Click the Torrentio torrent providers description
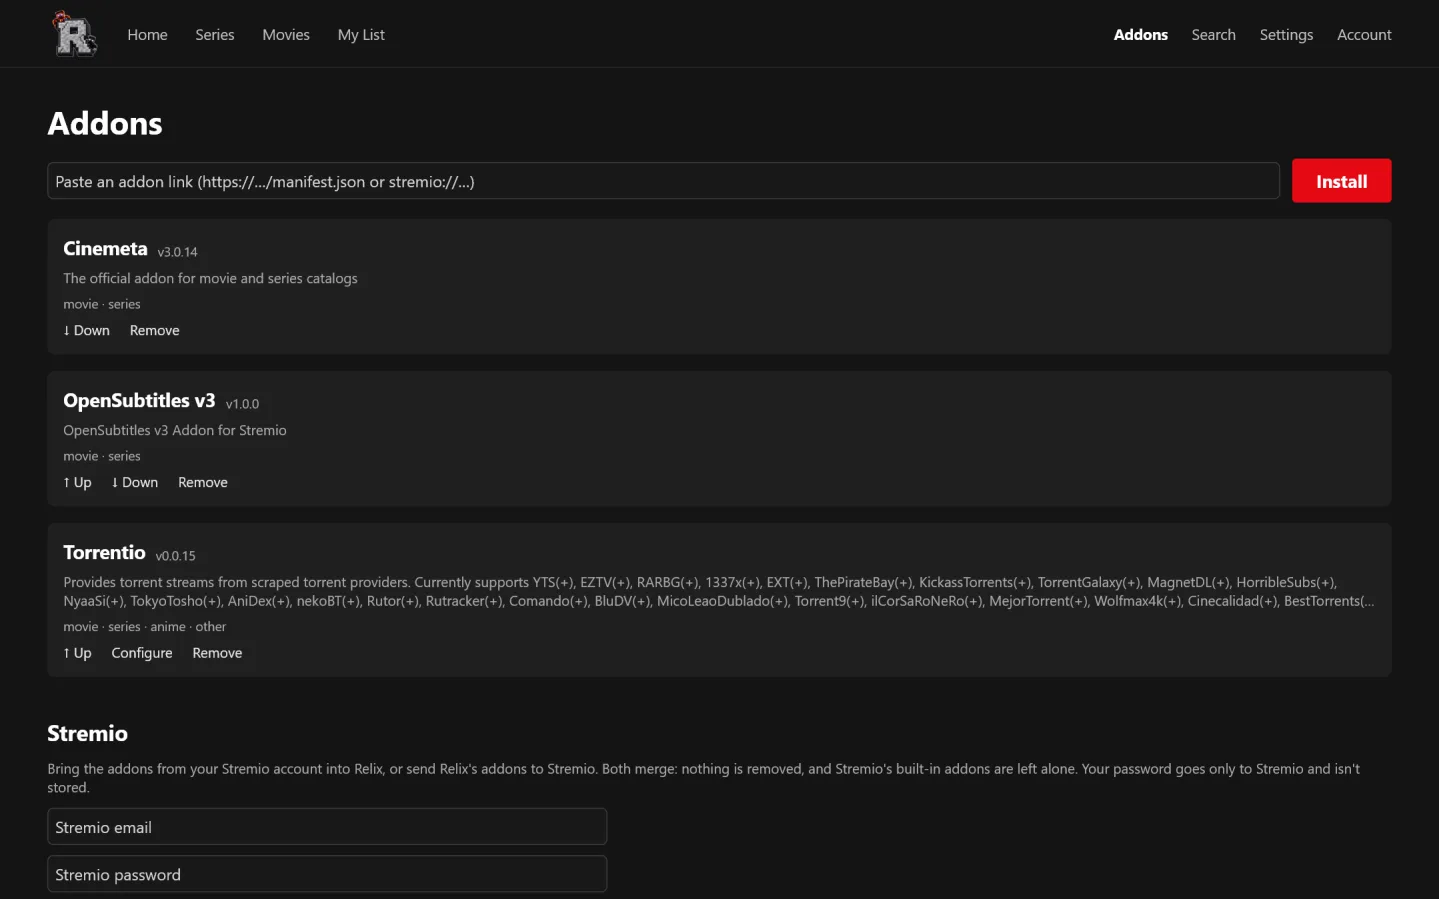The width and height of the screenshot is (1439, 899). [x=719, y=592]
